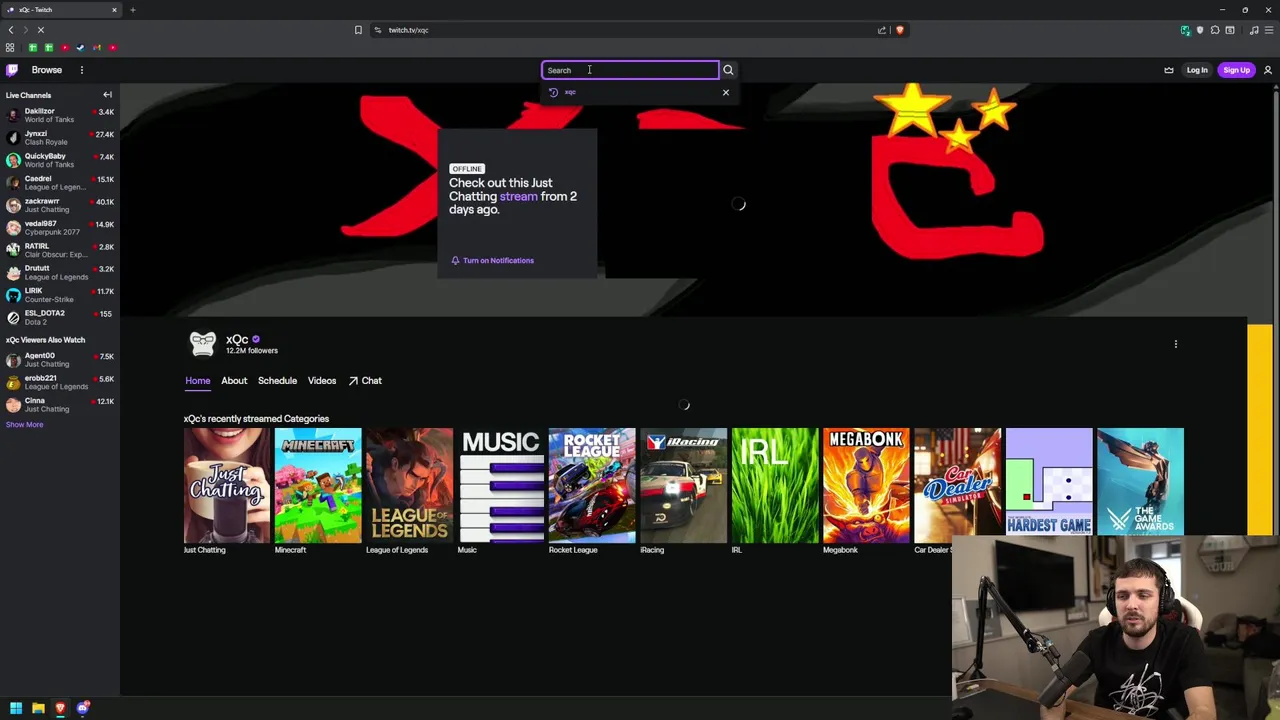Show More recommended channels

coord(24,425)
